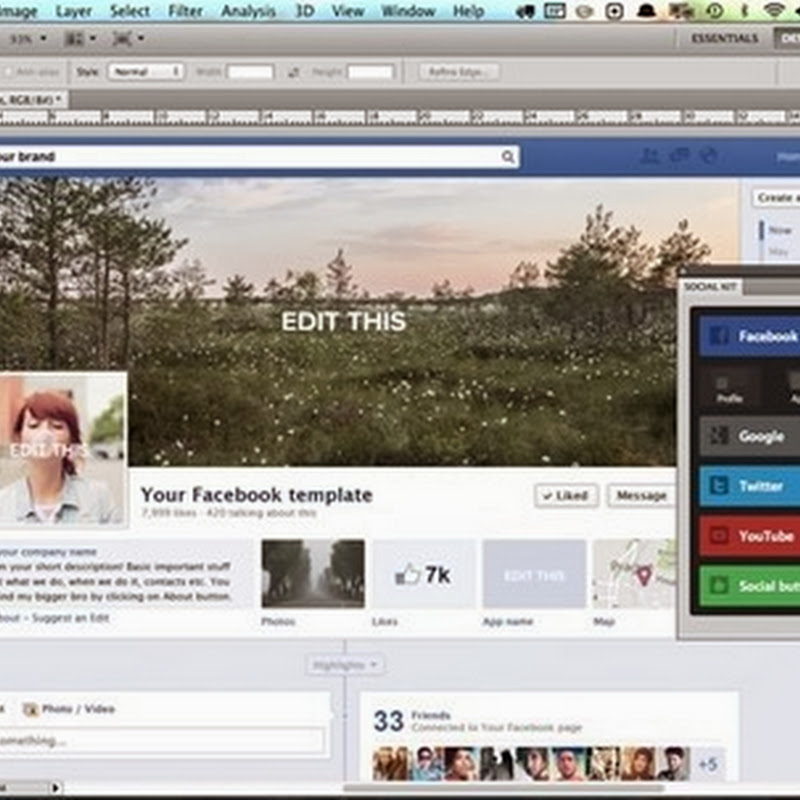The image size is (800, 800).
Task: Toggle the Anti-alias checkbox
Action: point(7,72)
